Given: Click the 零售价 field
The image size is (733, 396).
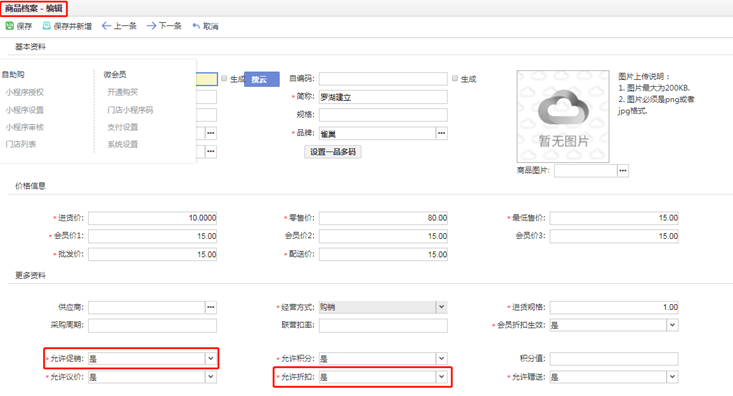Looking at the screenshot, I should [x=383, y=218].
